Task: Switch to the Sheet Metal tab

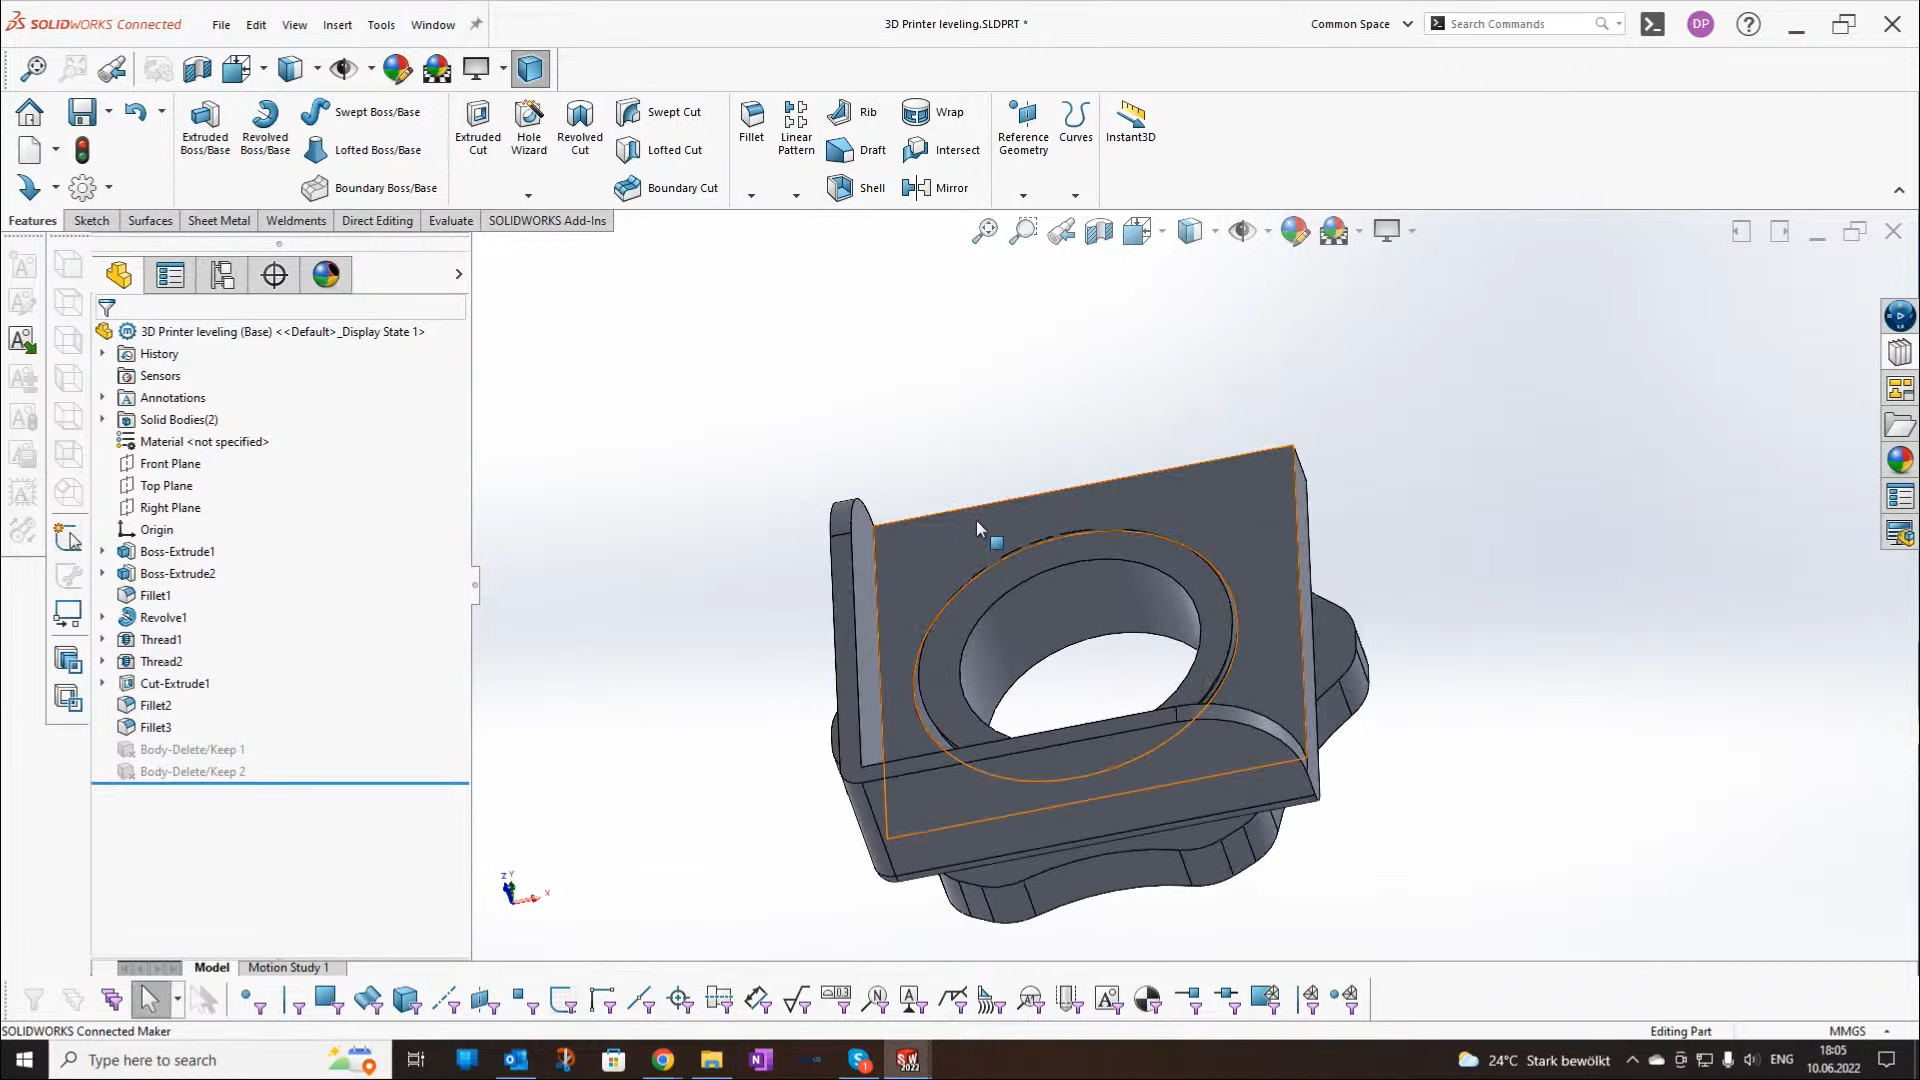Action: [x=218, y=220]
